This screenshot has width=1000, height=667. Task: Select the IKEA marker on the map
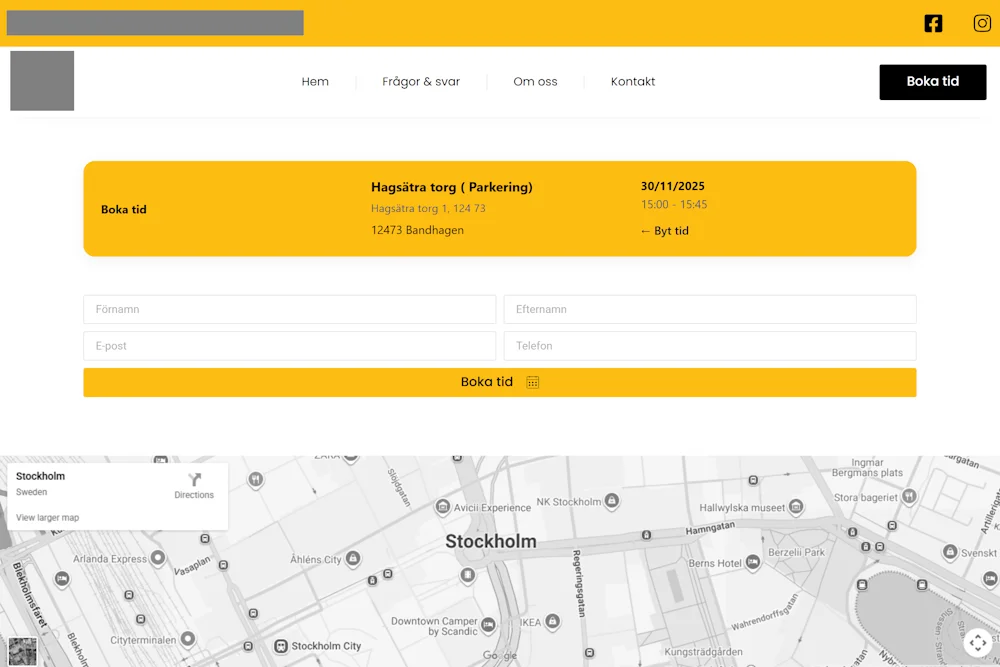point(555,620)
